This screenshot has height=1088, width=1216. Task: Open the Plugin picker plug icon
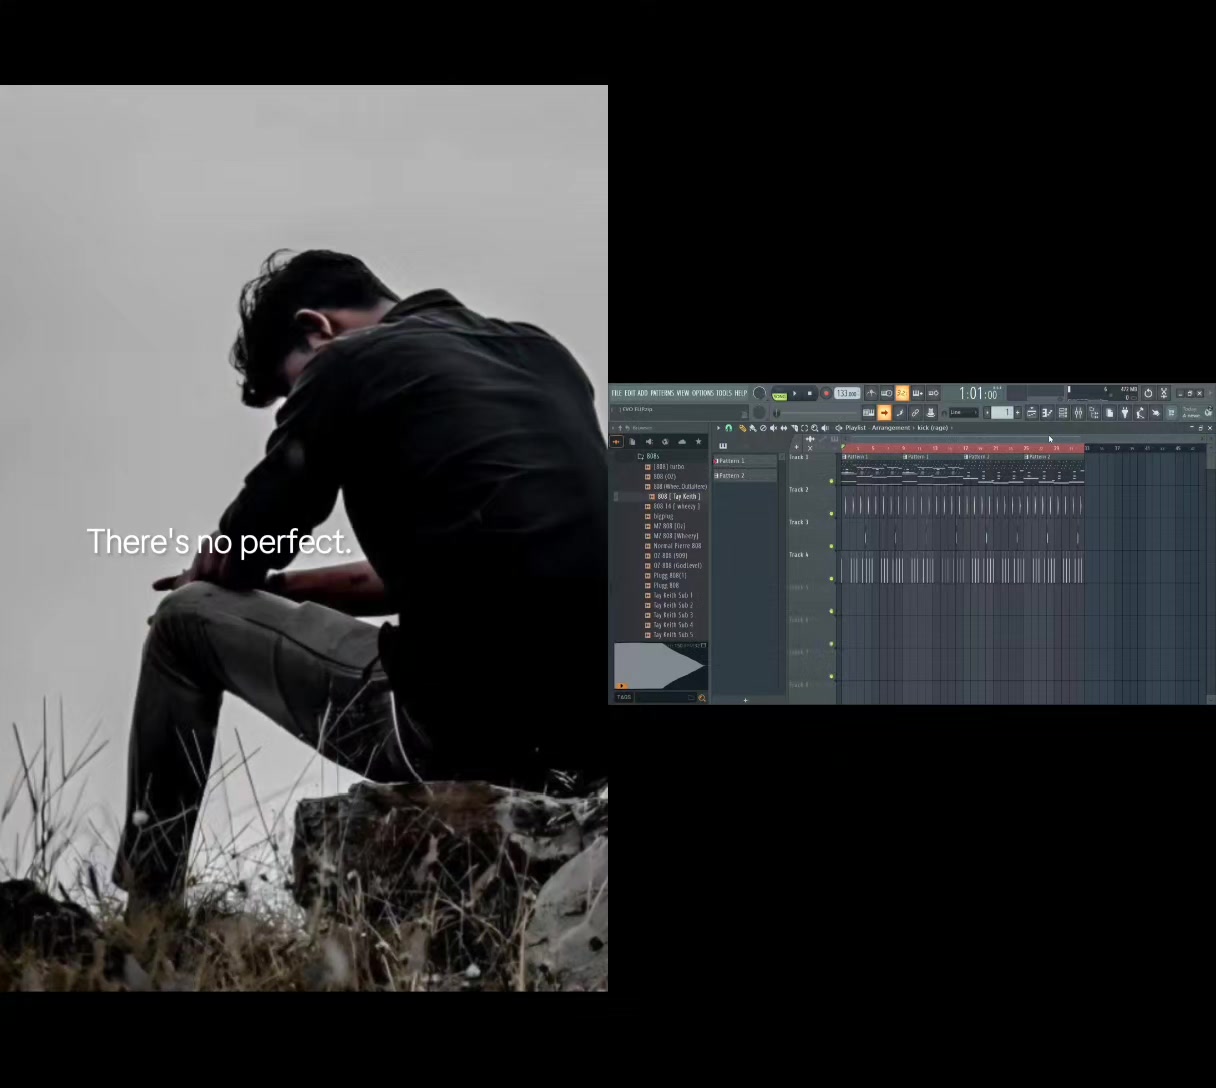1124,413
